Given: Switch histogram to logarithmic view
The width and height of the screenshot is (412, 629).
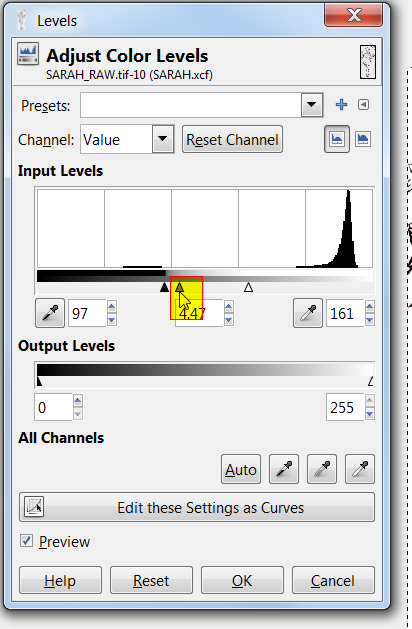Looking at the screenshot, I should 363,139.
